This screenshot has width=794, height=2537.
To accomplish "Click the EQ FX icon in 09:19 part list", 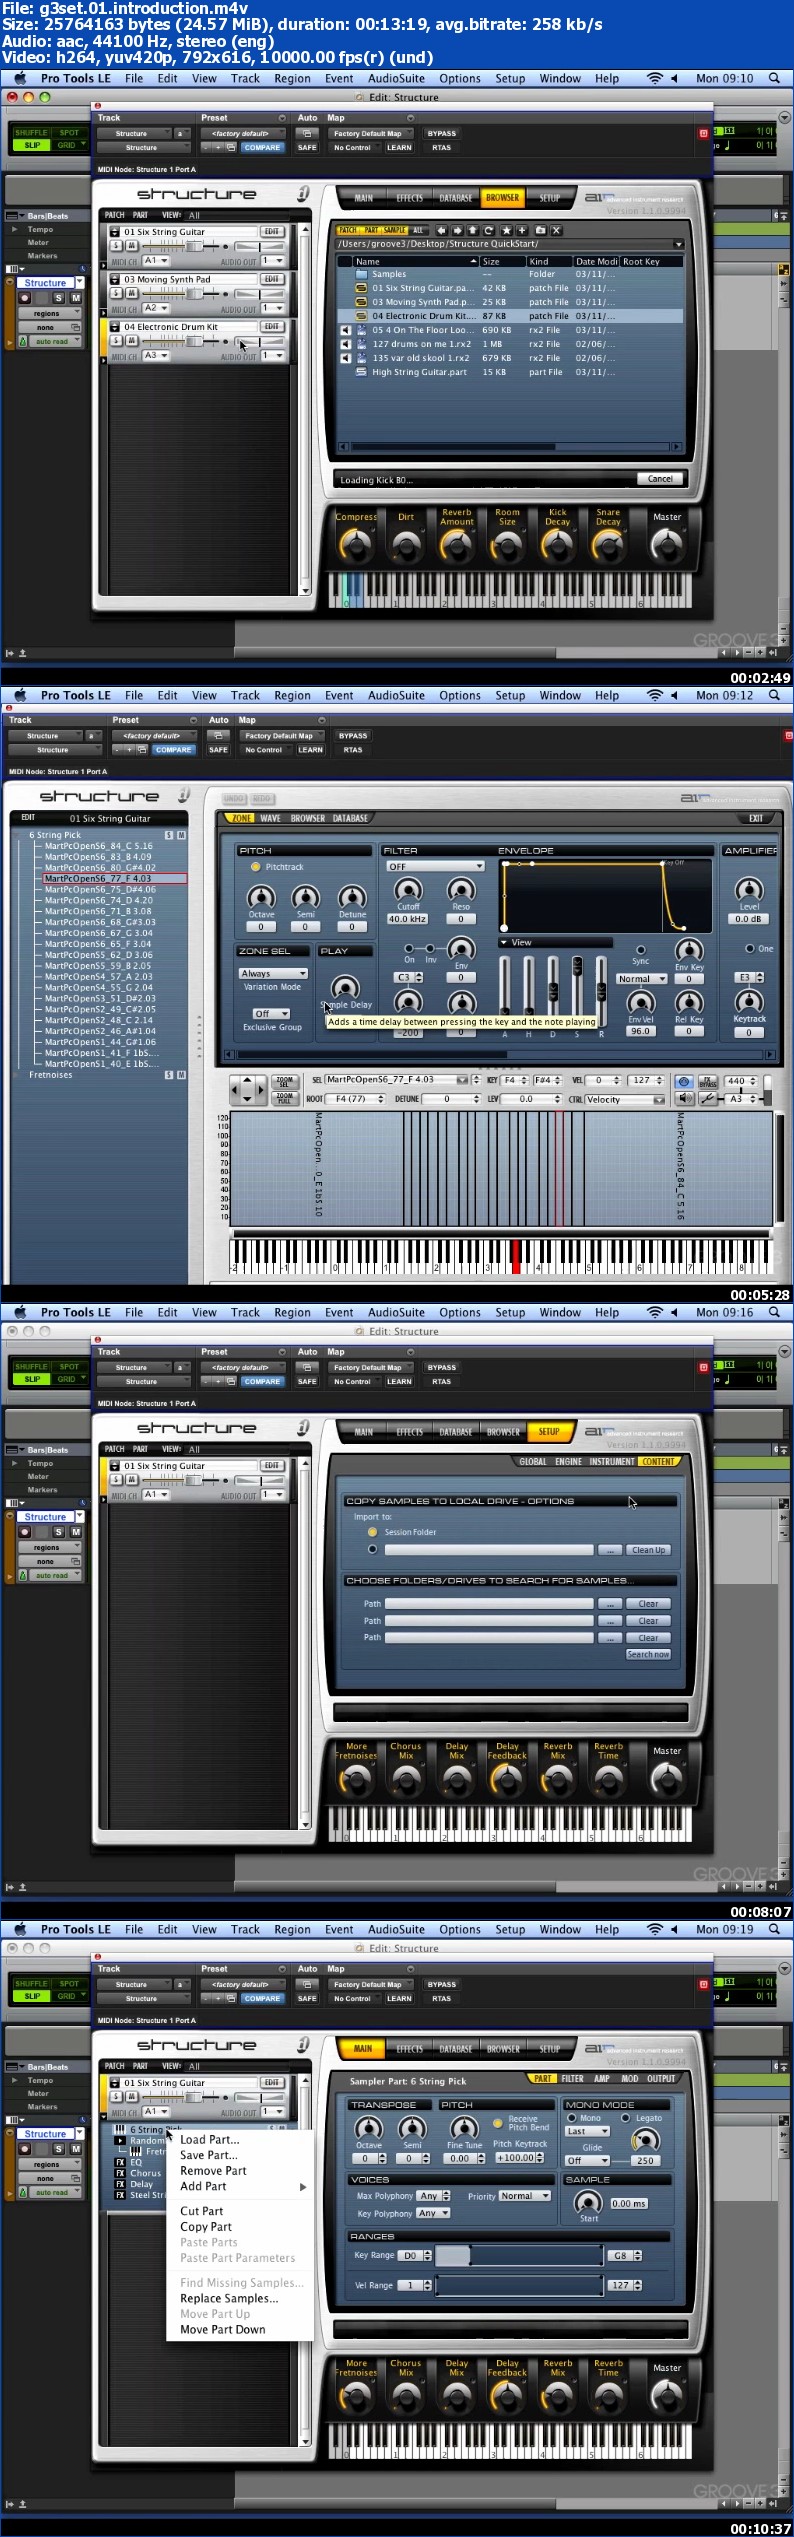I will 120,2162.
